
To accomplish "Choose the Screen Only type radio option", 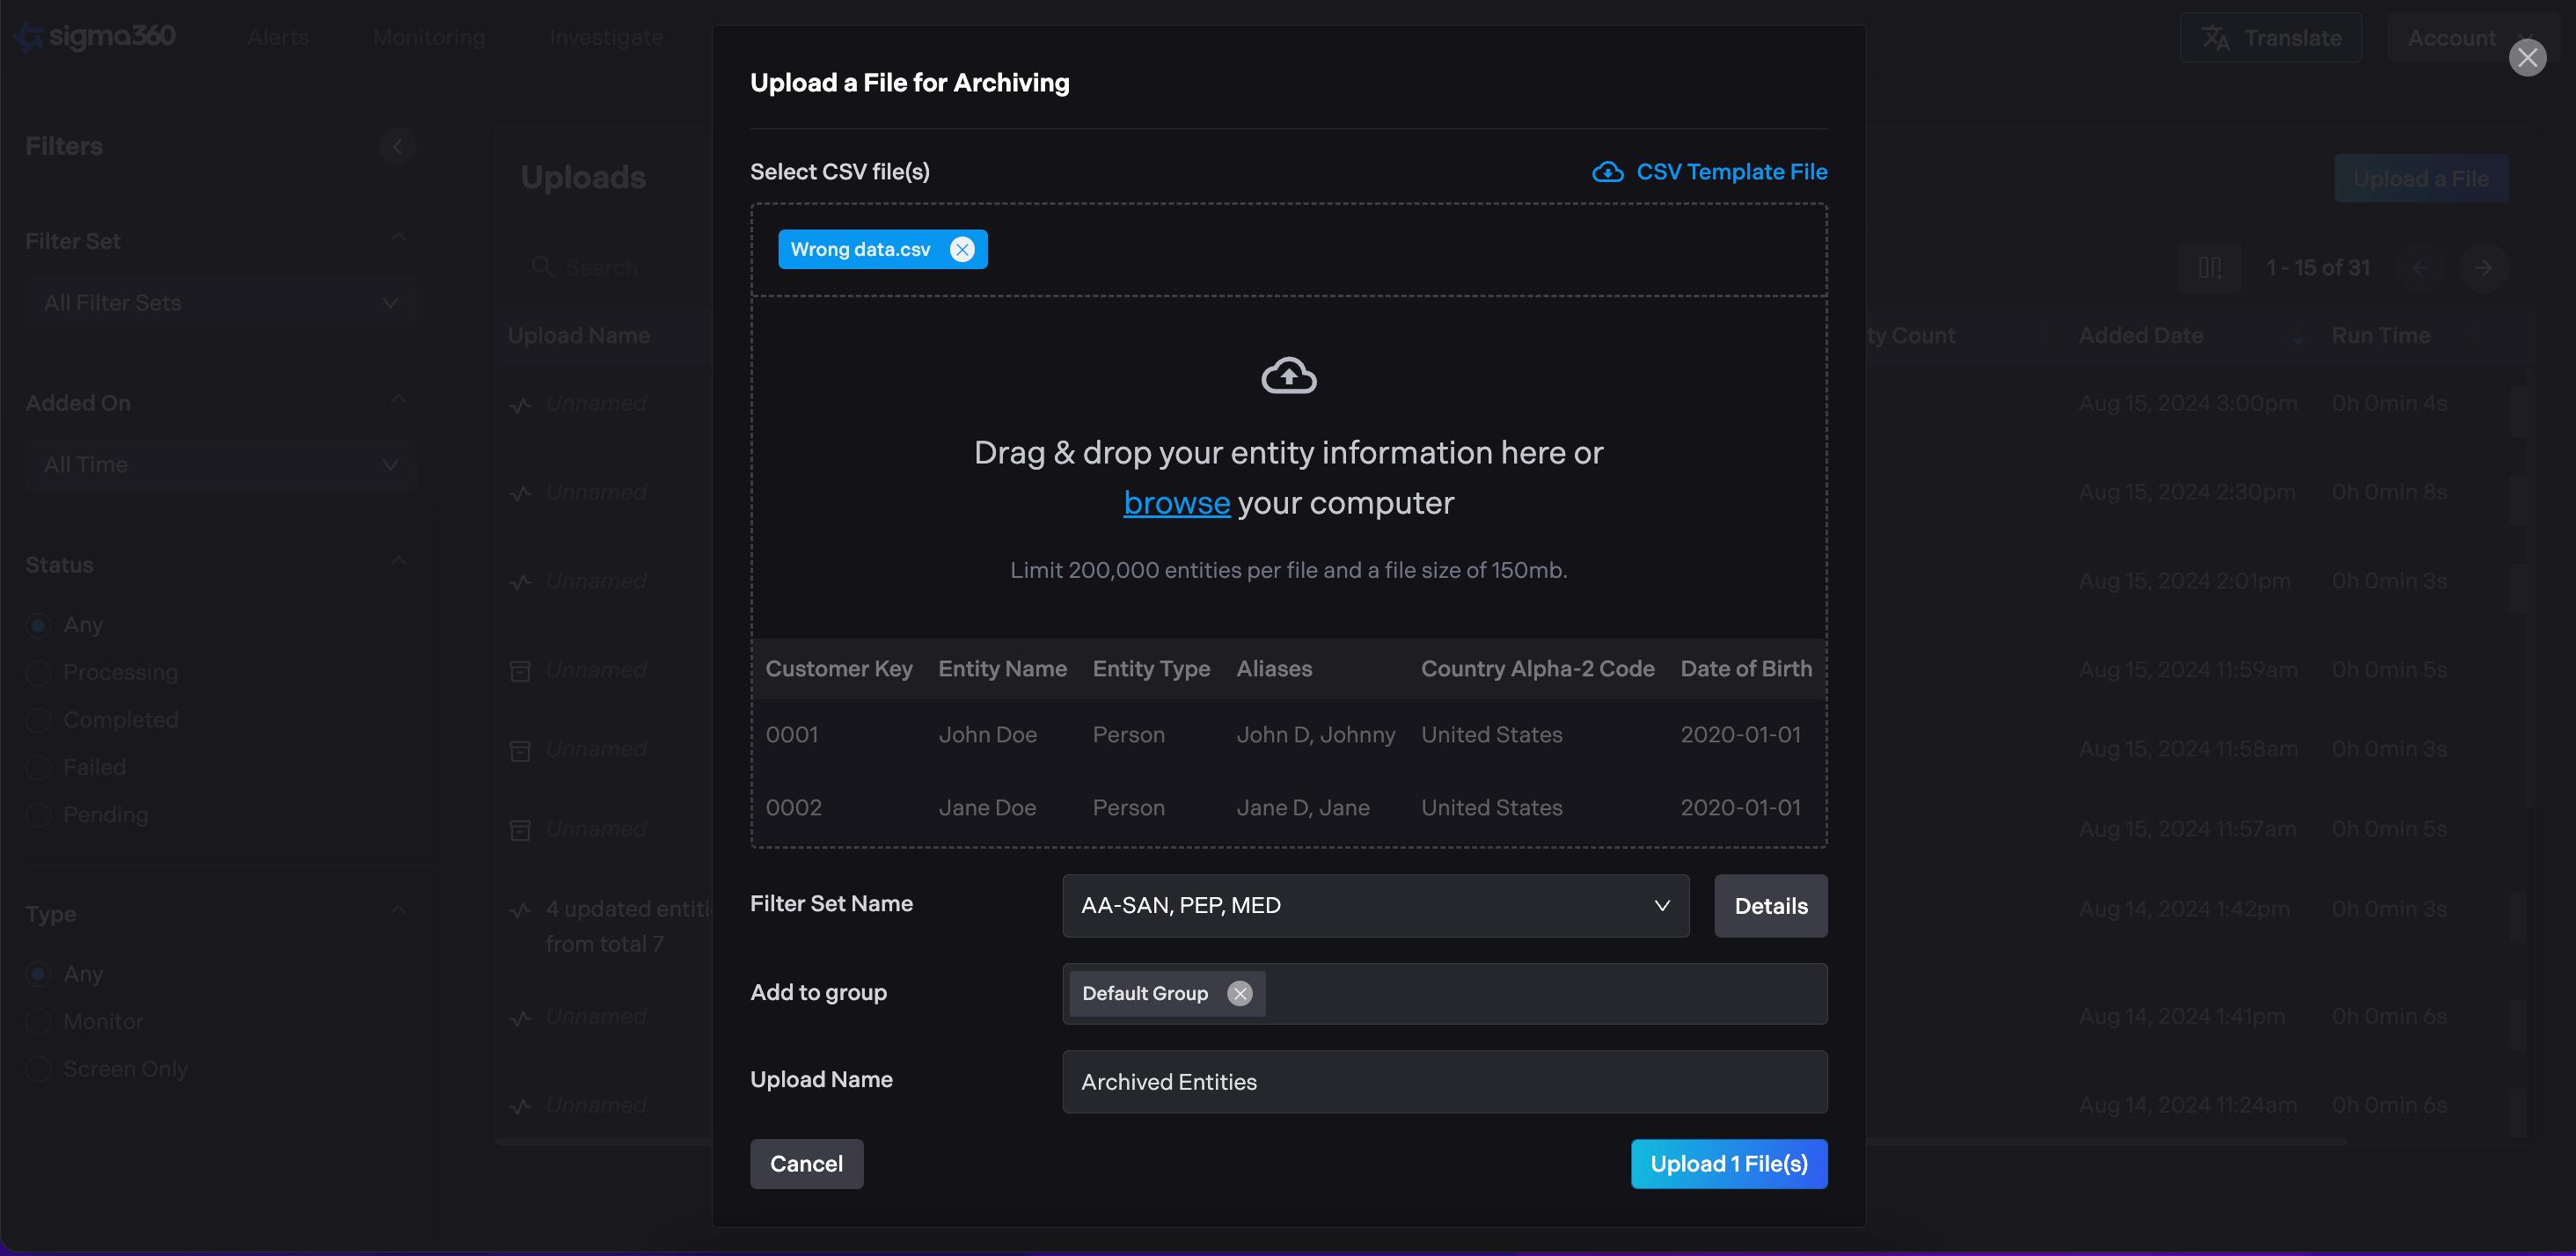I will click(x=39, y=1069).
